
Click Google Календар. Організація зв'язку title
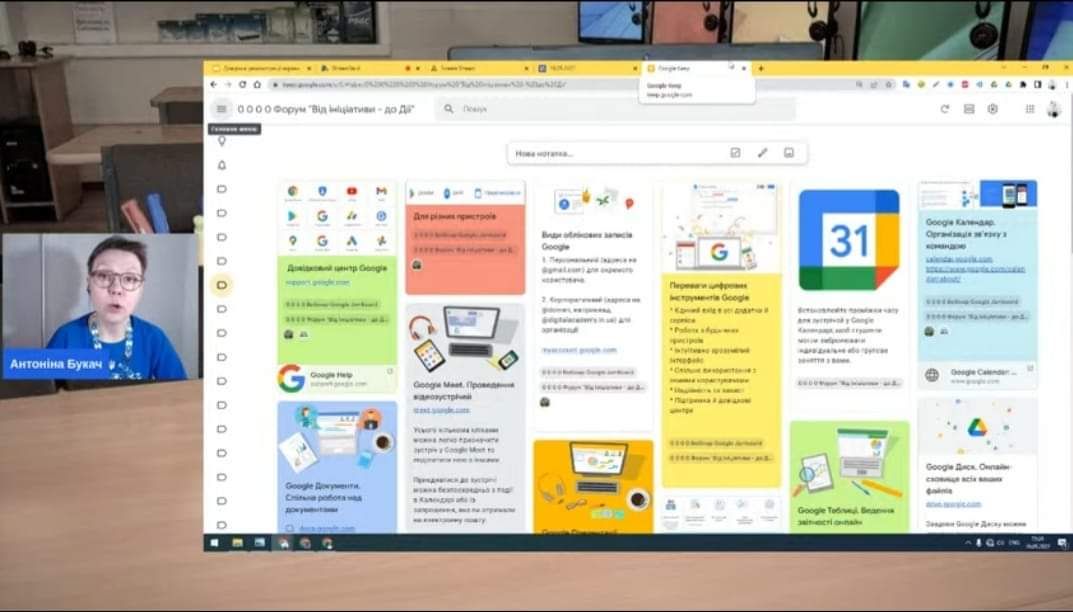click(966, 234)
